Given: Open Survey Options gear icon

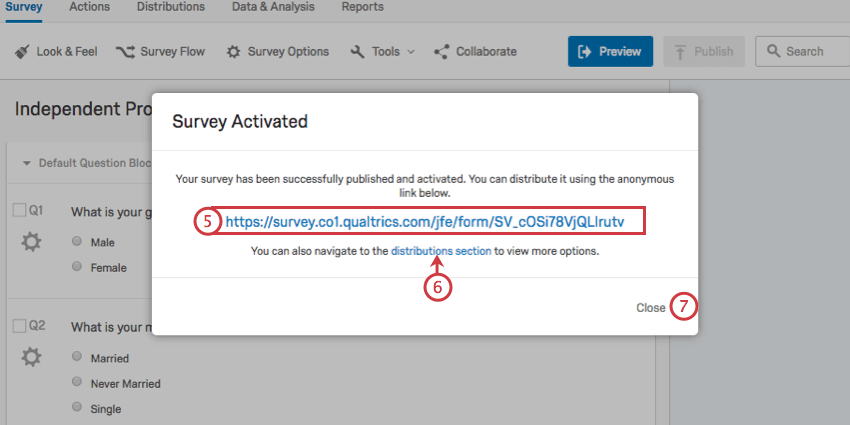Looking at the screenshot, I should coord(233,52).
